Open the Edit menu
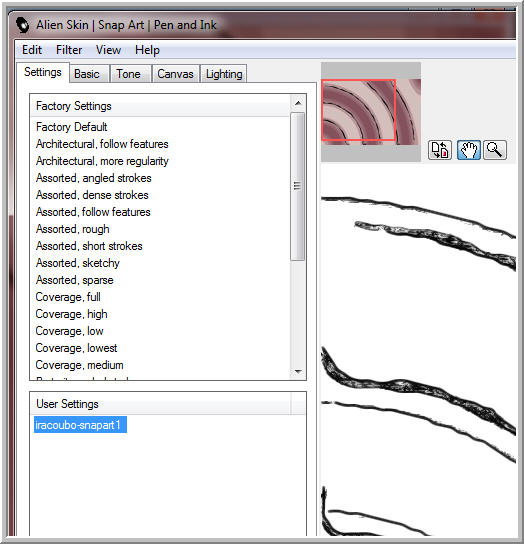The width and height of the screenshot is (524, 544). (x=32, y=50)
